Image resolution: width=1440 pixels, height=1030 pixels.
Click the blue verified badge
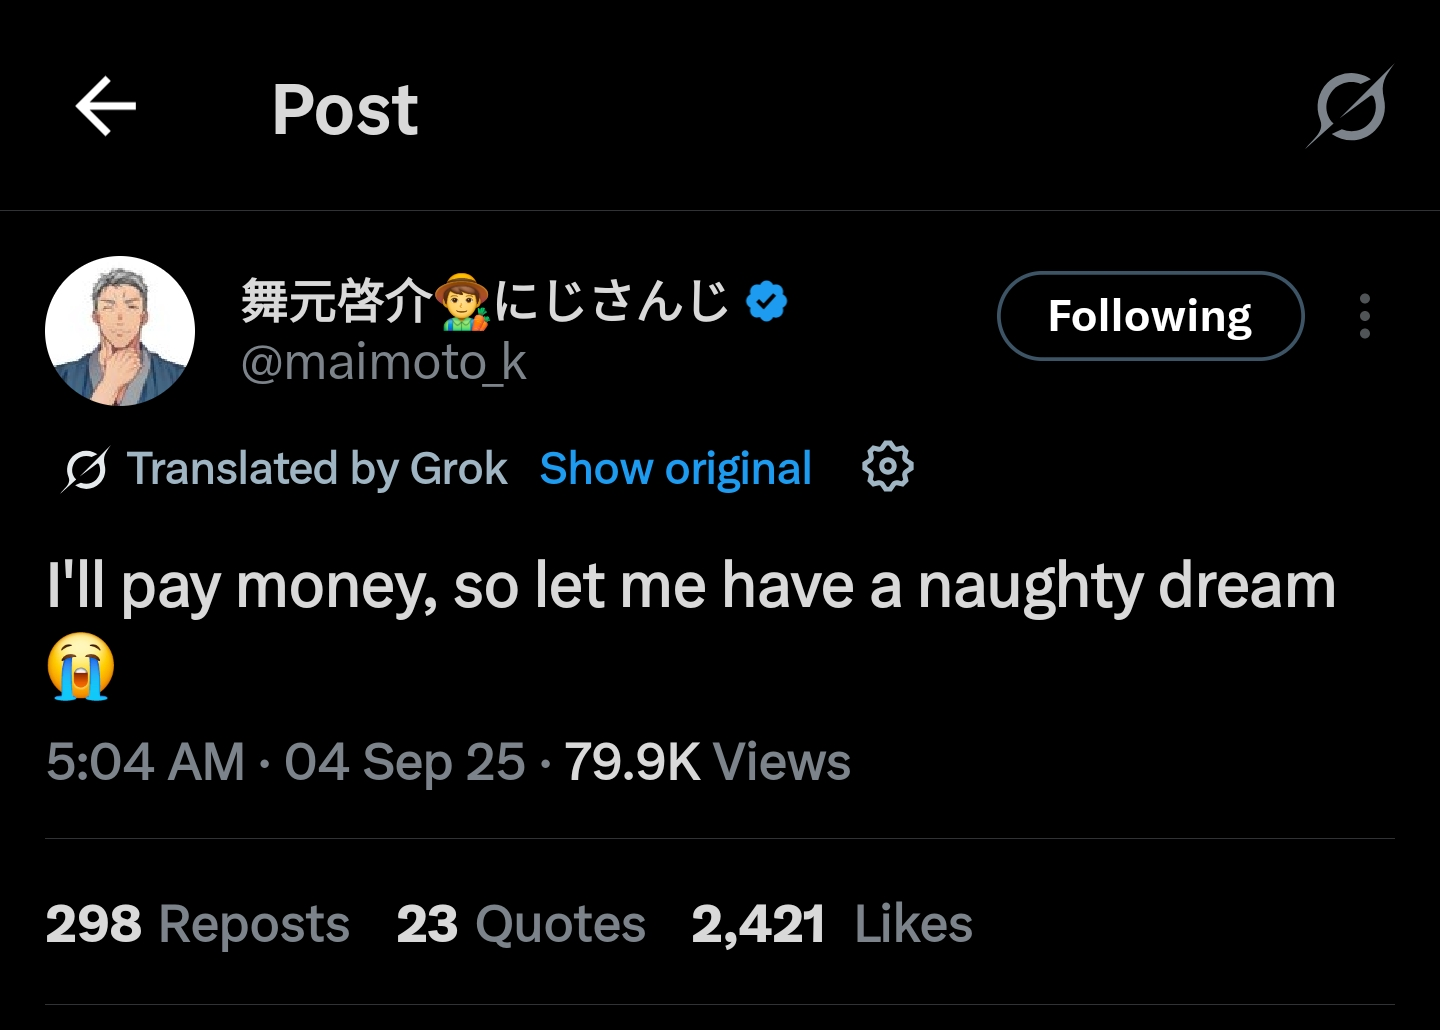click(767, 301)
